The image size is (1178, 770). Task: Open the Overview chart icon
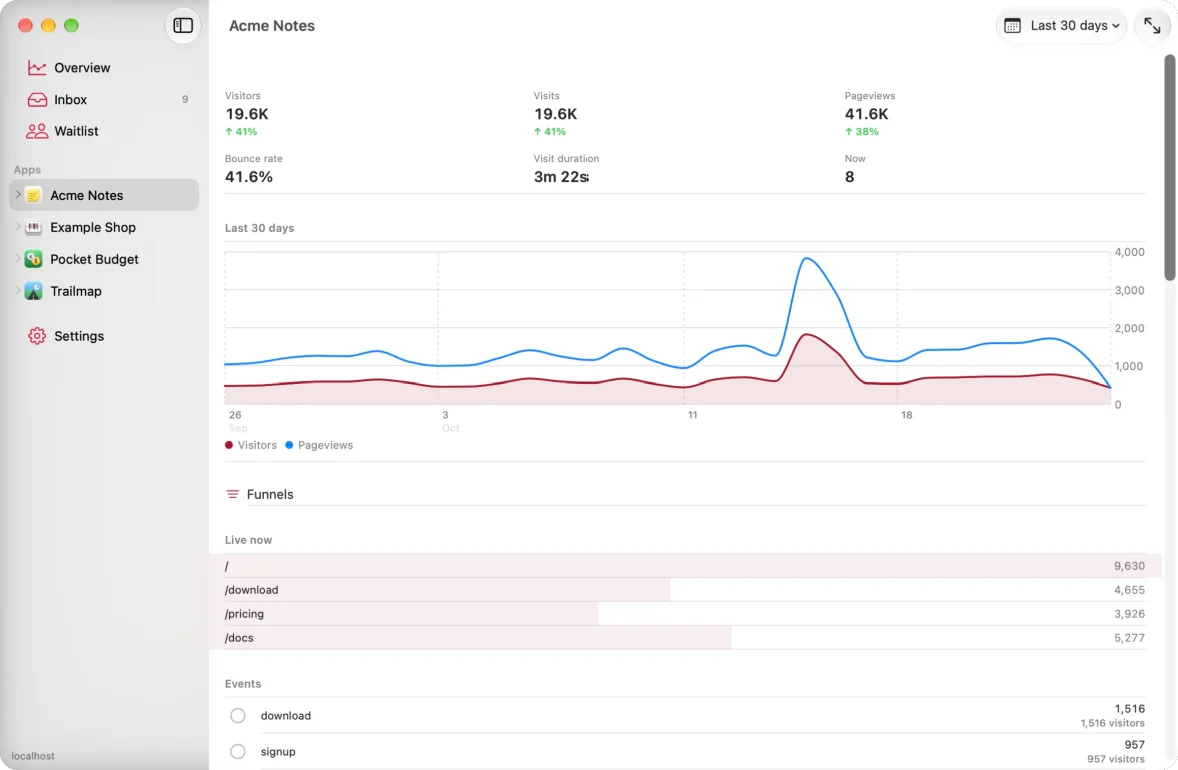37,68
